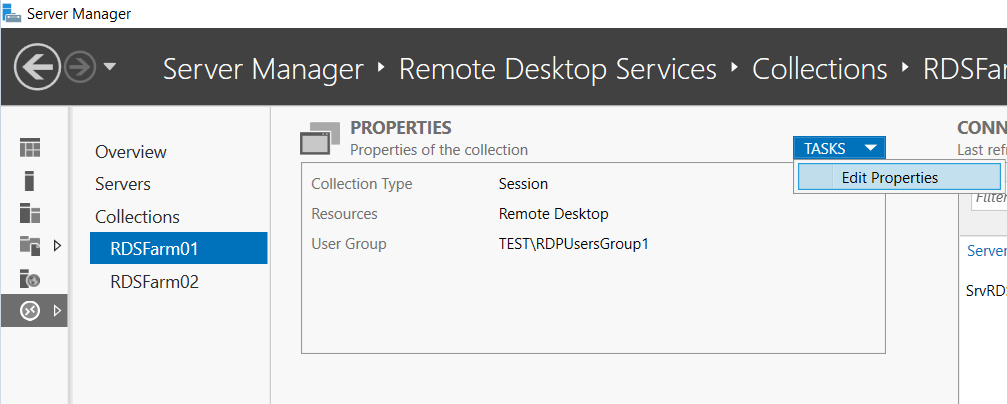Click the Forward navigation arrow
This screenshot has width=1007, height=404.
pos(80,67)
